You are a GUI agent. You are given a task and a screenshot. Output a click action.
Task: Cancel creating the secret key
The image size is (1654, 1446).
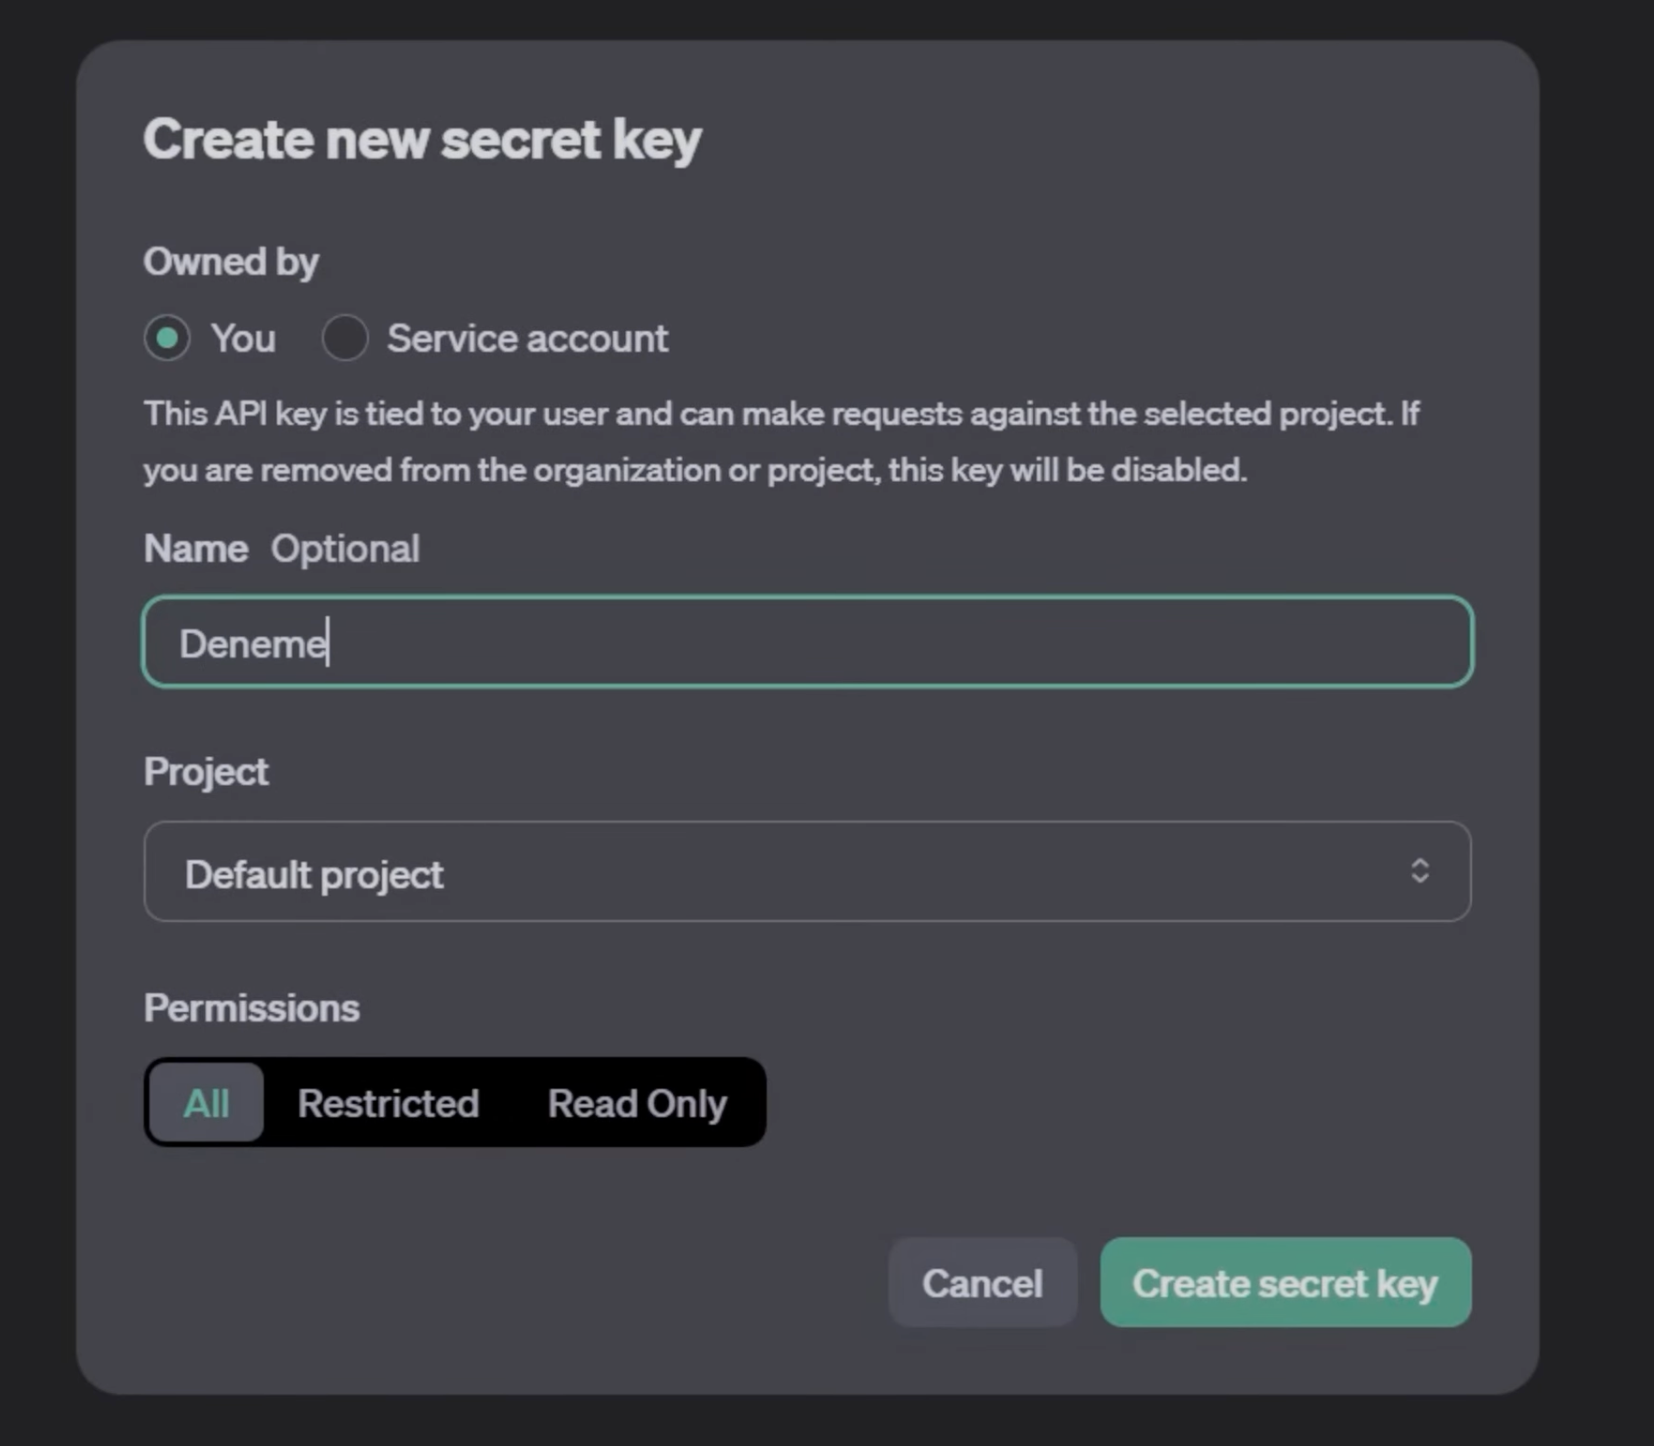(981, 1283)
